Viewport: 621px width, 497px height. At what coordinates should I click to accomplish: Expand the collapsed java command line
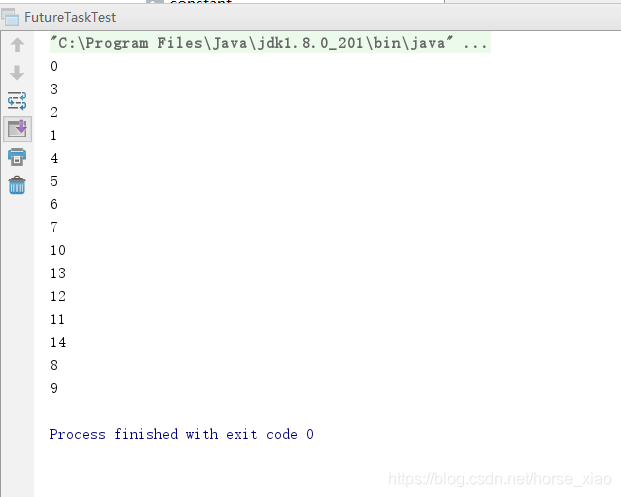click(270, 43)
